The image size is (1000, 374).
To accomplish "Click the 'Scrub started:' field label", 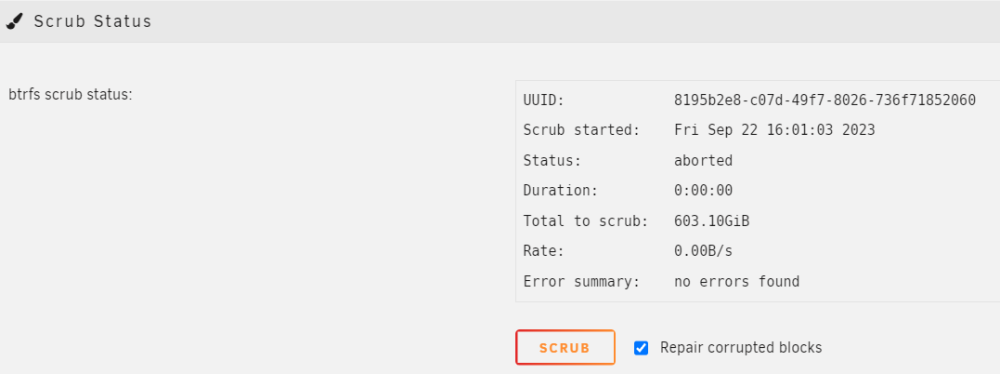I will [581, 130].
